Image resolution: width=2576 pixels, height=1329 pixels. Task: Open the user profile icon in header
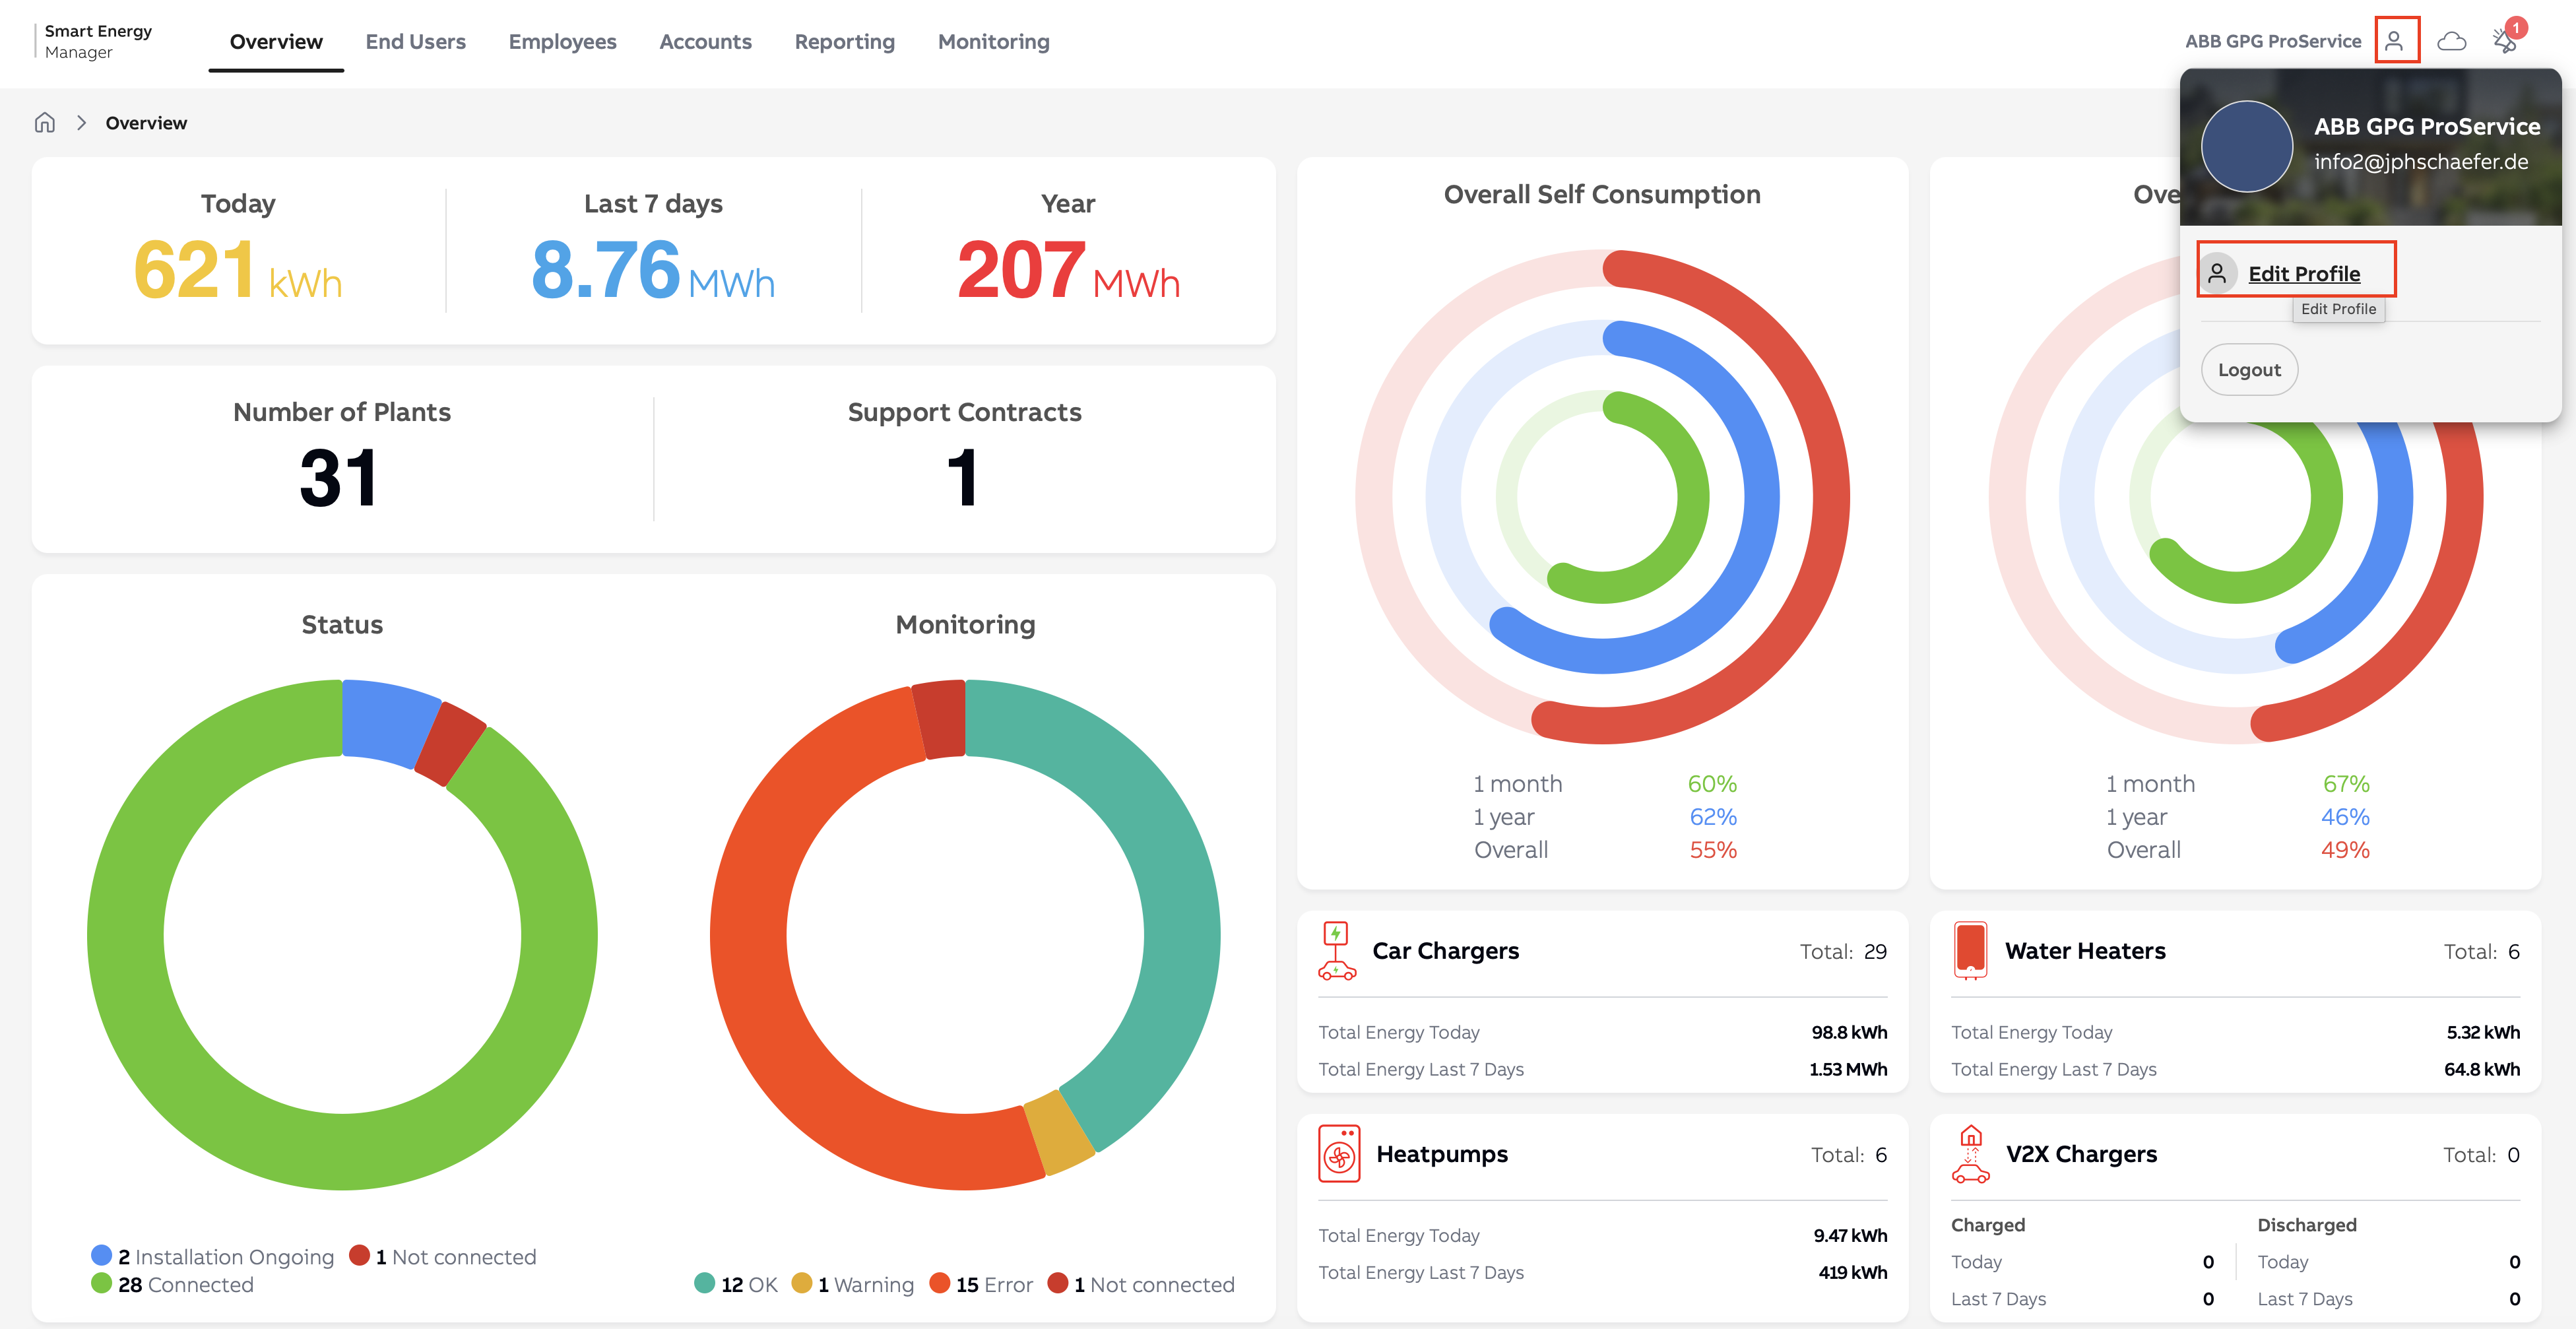point(2395,41)
